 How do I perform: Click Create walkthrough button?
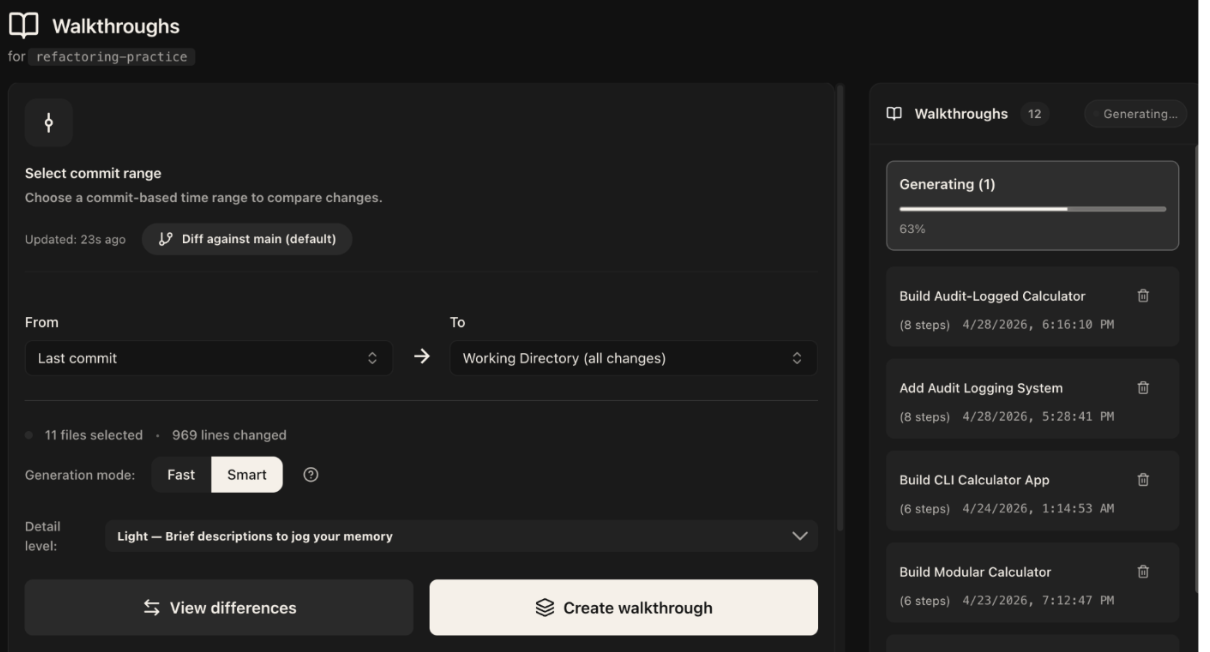(x=624, y=608)
